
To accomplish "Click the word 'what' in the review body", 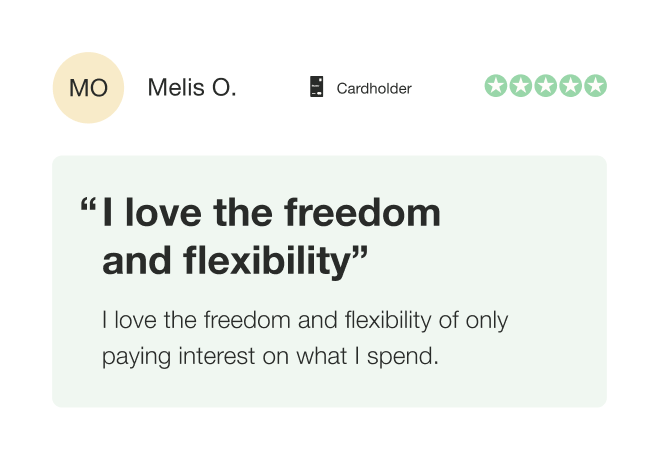I will coord(322,356).
